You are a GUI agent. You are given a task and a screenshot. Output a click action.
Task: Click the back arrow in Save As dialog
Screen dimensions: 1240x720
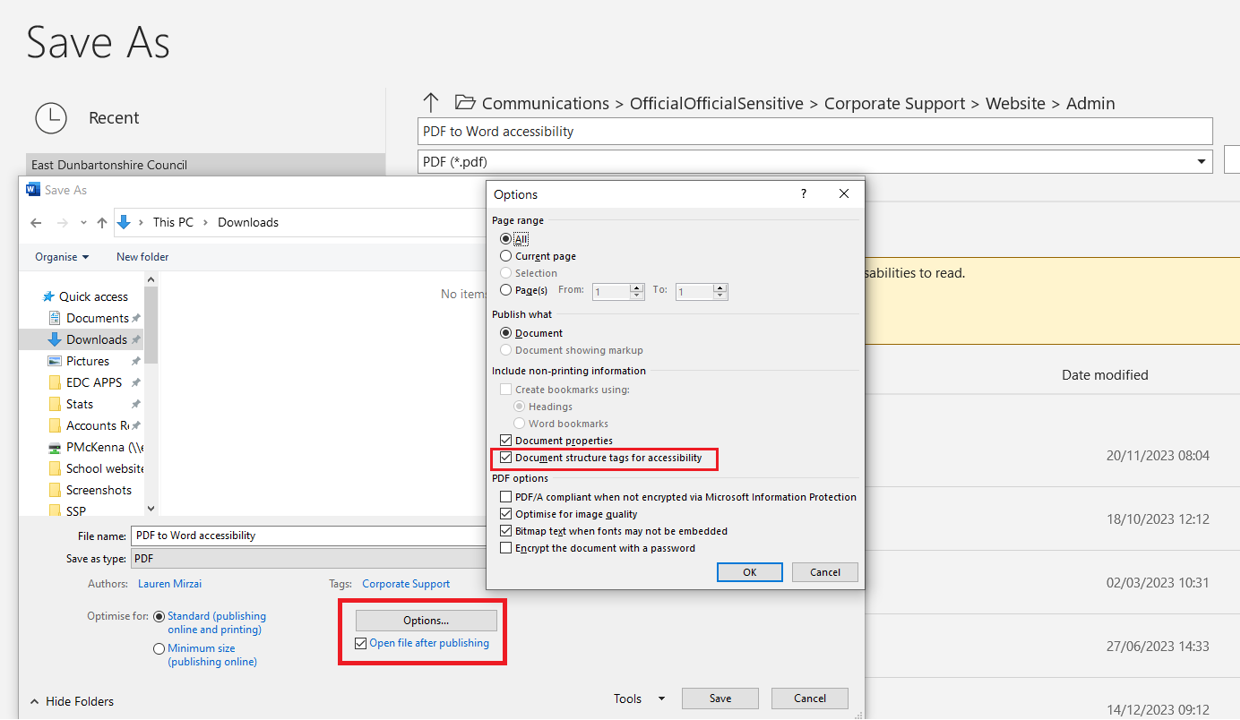click(x=36, y=223)
